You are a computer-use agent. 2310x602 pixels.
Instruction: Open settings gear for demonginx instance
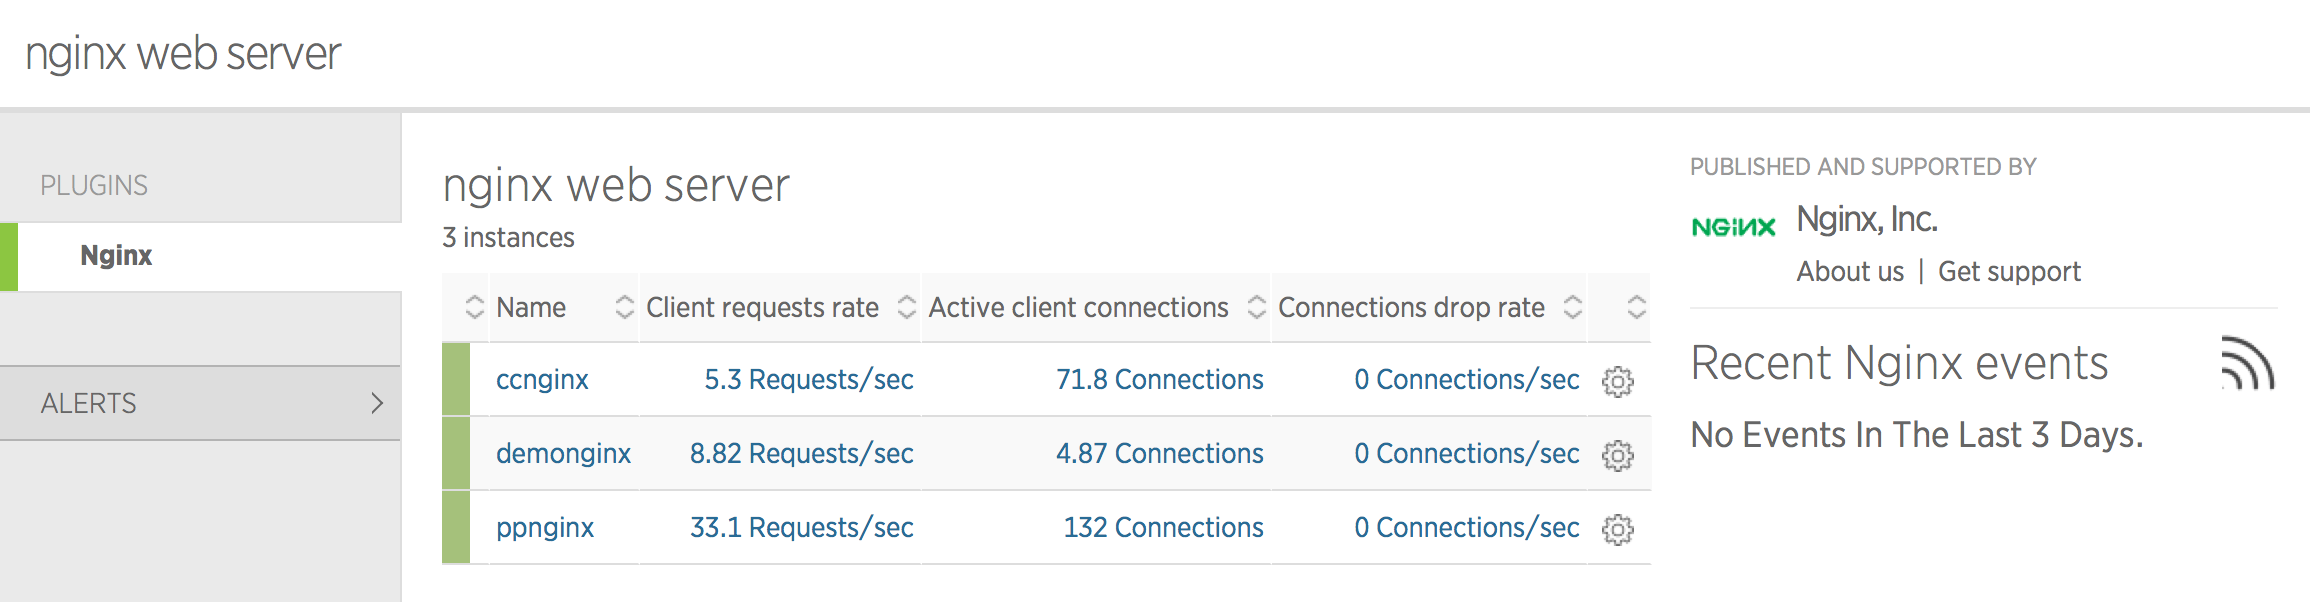[x=1619, y=454]
